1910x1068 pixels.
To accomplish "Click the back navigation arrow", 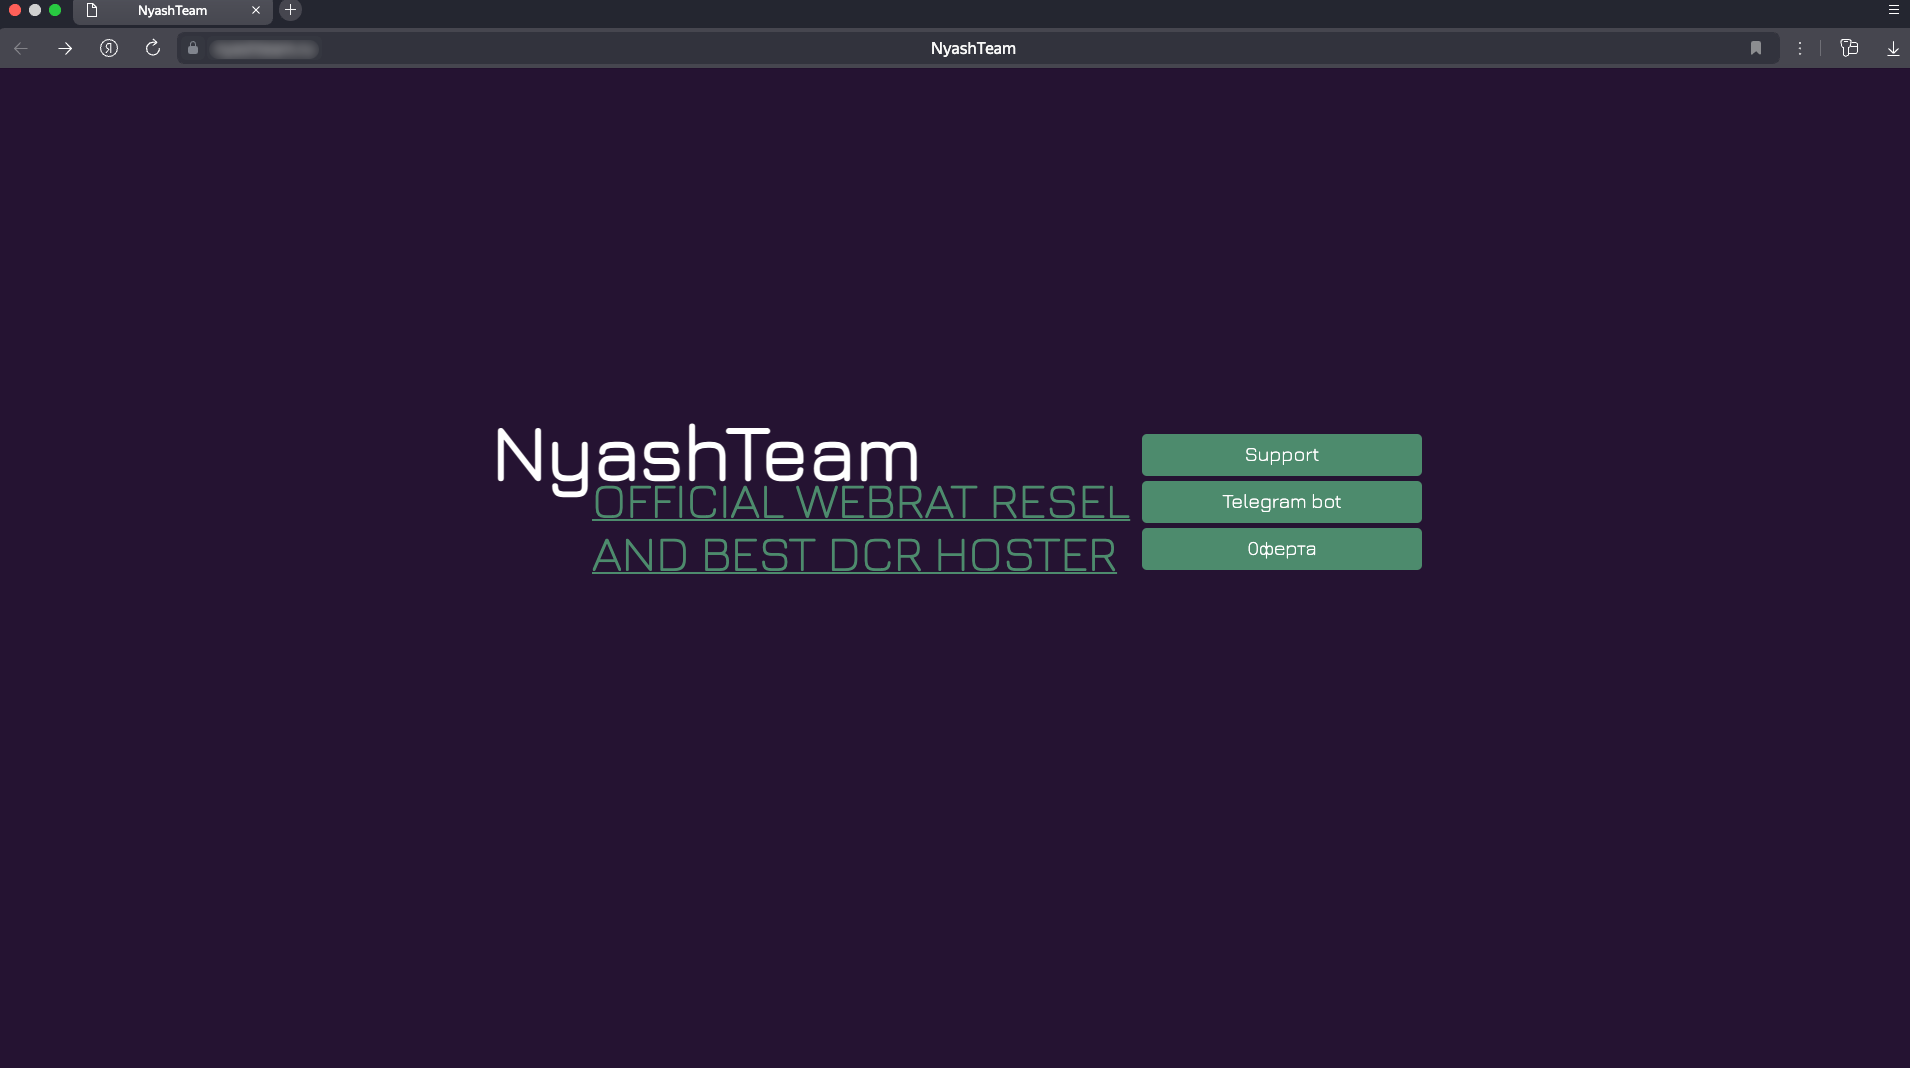I will pos(21,48).
